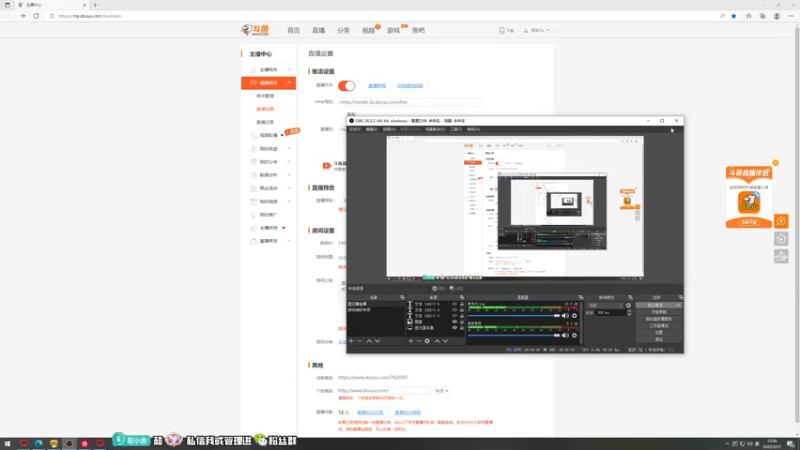This screenshot has height=450, width=800.
Task: Adjust the first mixer volume slider
Action: click(x=513, y=316)
